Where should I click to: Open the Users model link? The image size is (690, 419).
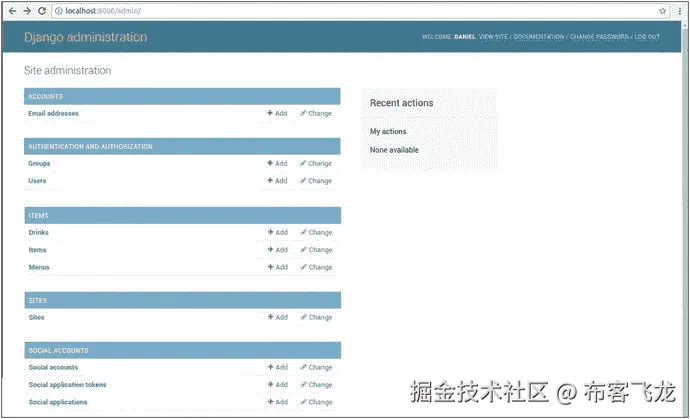point(37,181)
